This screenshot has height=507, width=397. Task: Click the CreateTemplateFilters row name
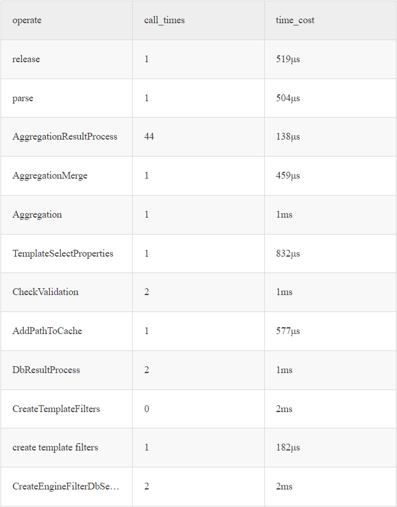(56, 409)
